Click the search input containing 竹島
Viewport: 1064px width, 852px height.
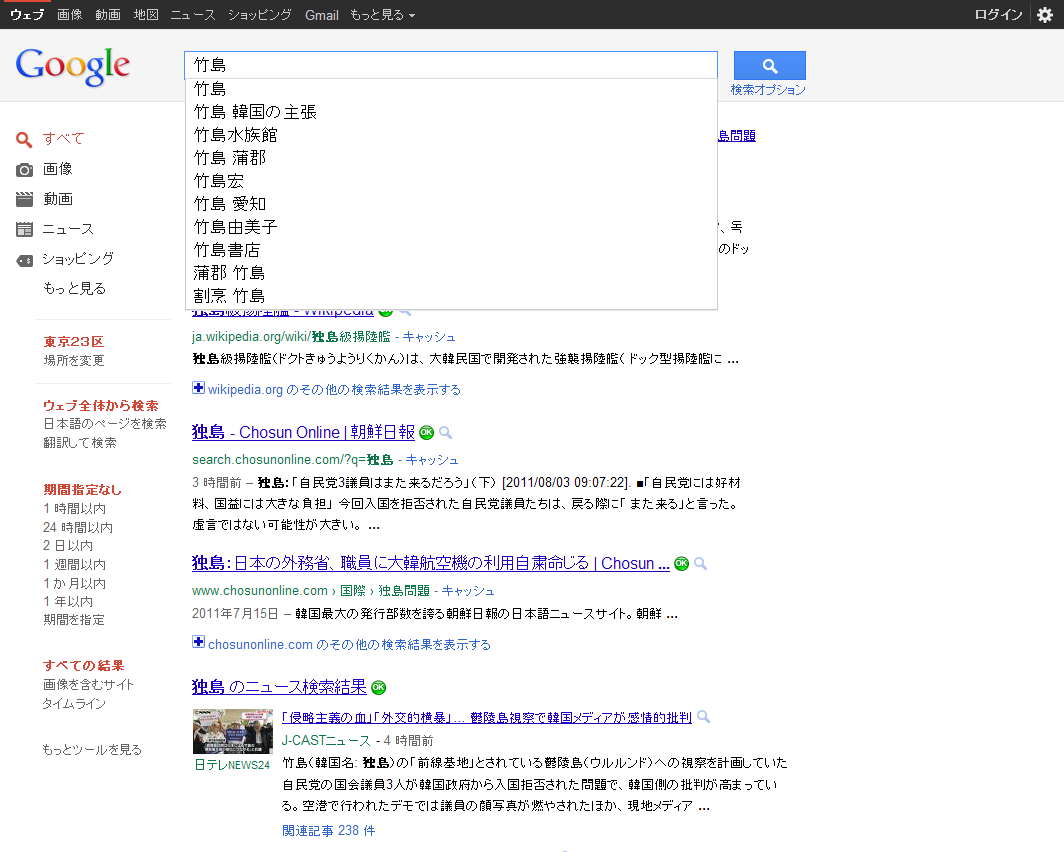click(451, 65)
